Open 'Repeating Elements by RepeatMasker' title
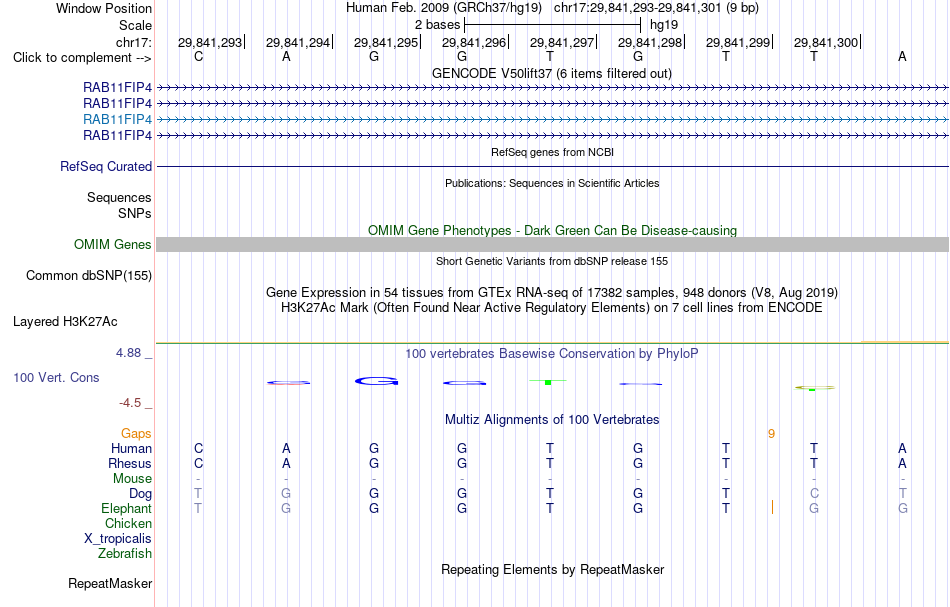Viewport: 950px width, 607px height. pyautogui.click(x=552, y=570)
